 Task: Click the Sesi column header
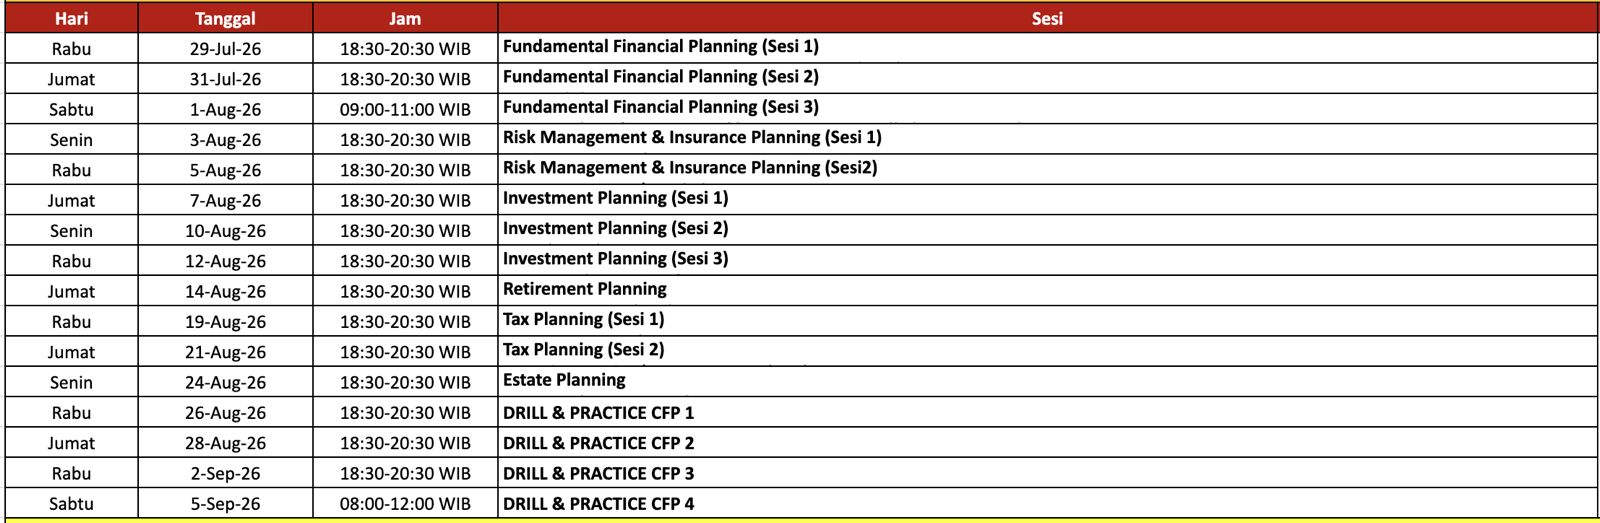click(1047, 18)
